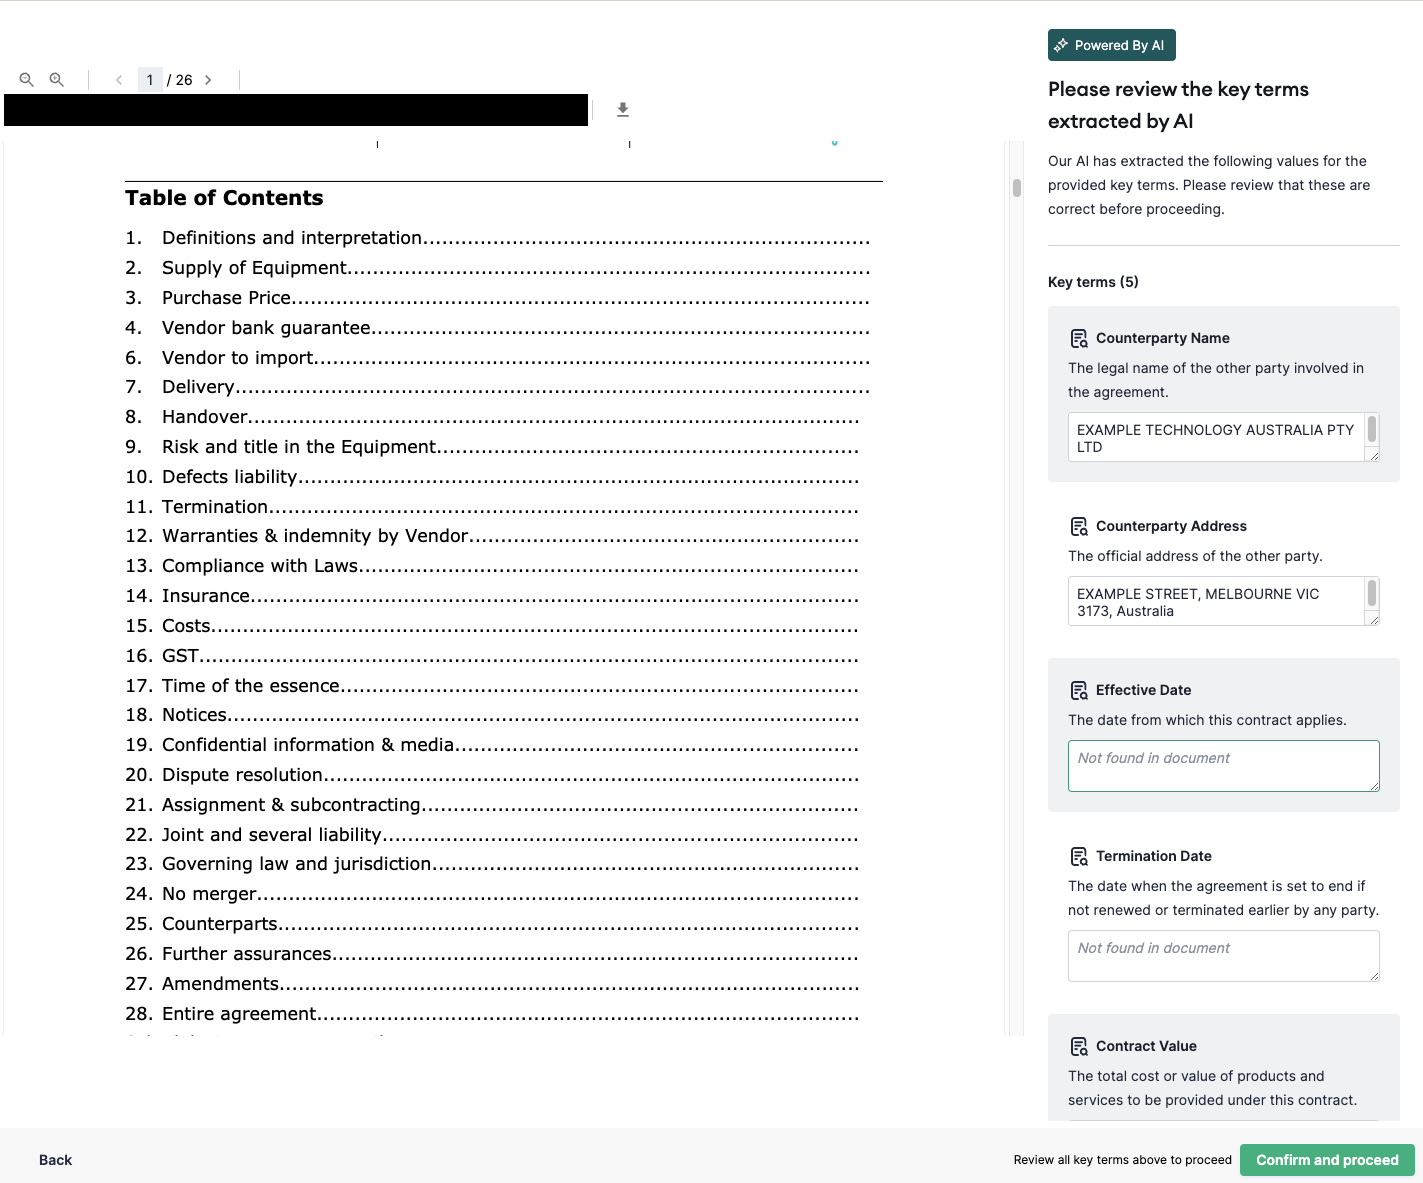This screenshot has width=1423, height=1183.
Task: Click 'Termination' table of contents entry
Action: [x=492, y=507]
